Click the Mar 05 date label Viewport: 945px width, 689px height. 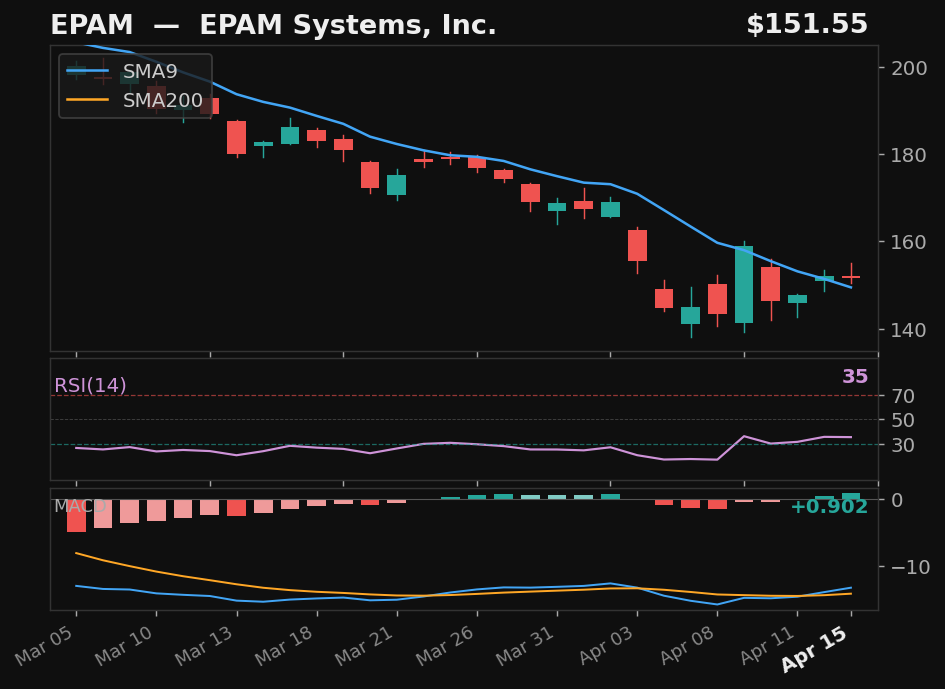point(44,645)
